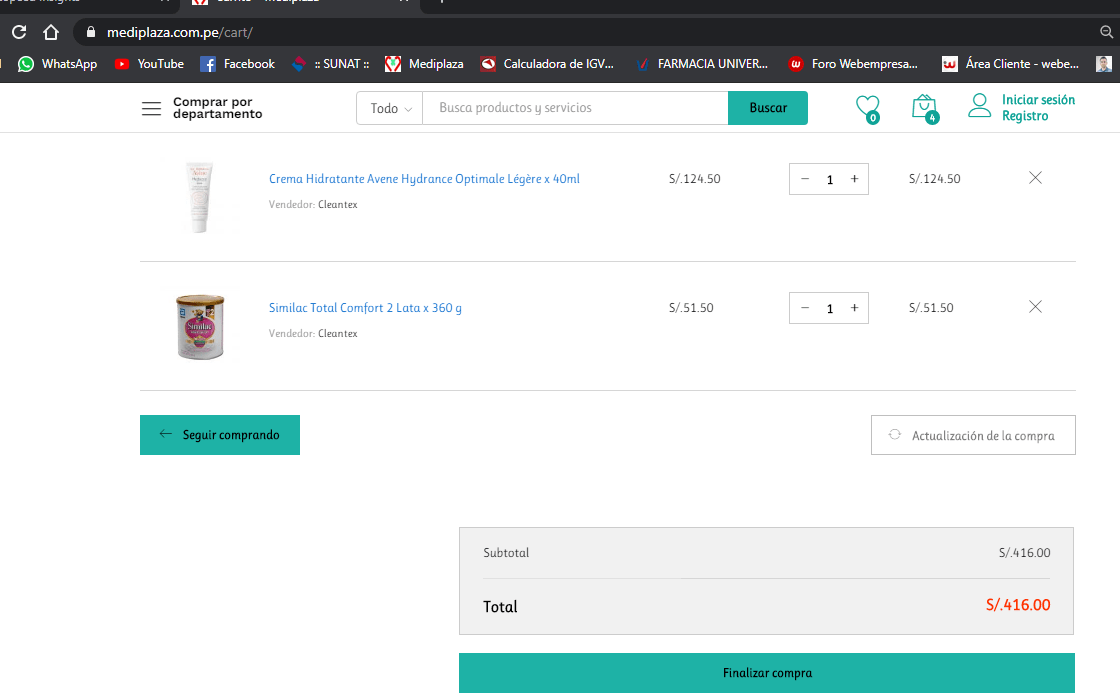Viewport: 1120px width, 695px height.
Task: Focus the product search field
Action: pos(575,108)
